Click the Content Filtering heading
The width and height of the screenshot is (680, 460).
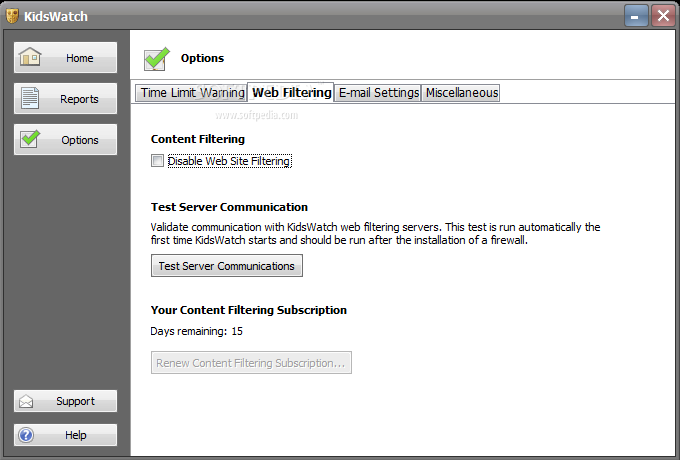pyautogui.click(x=198, y=139)
